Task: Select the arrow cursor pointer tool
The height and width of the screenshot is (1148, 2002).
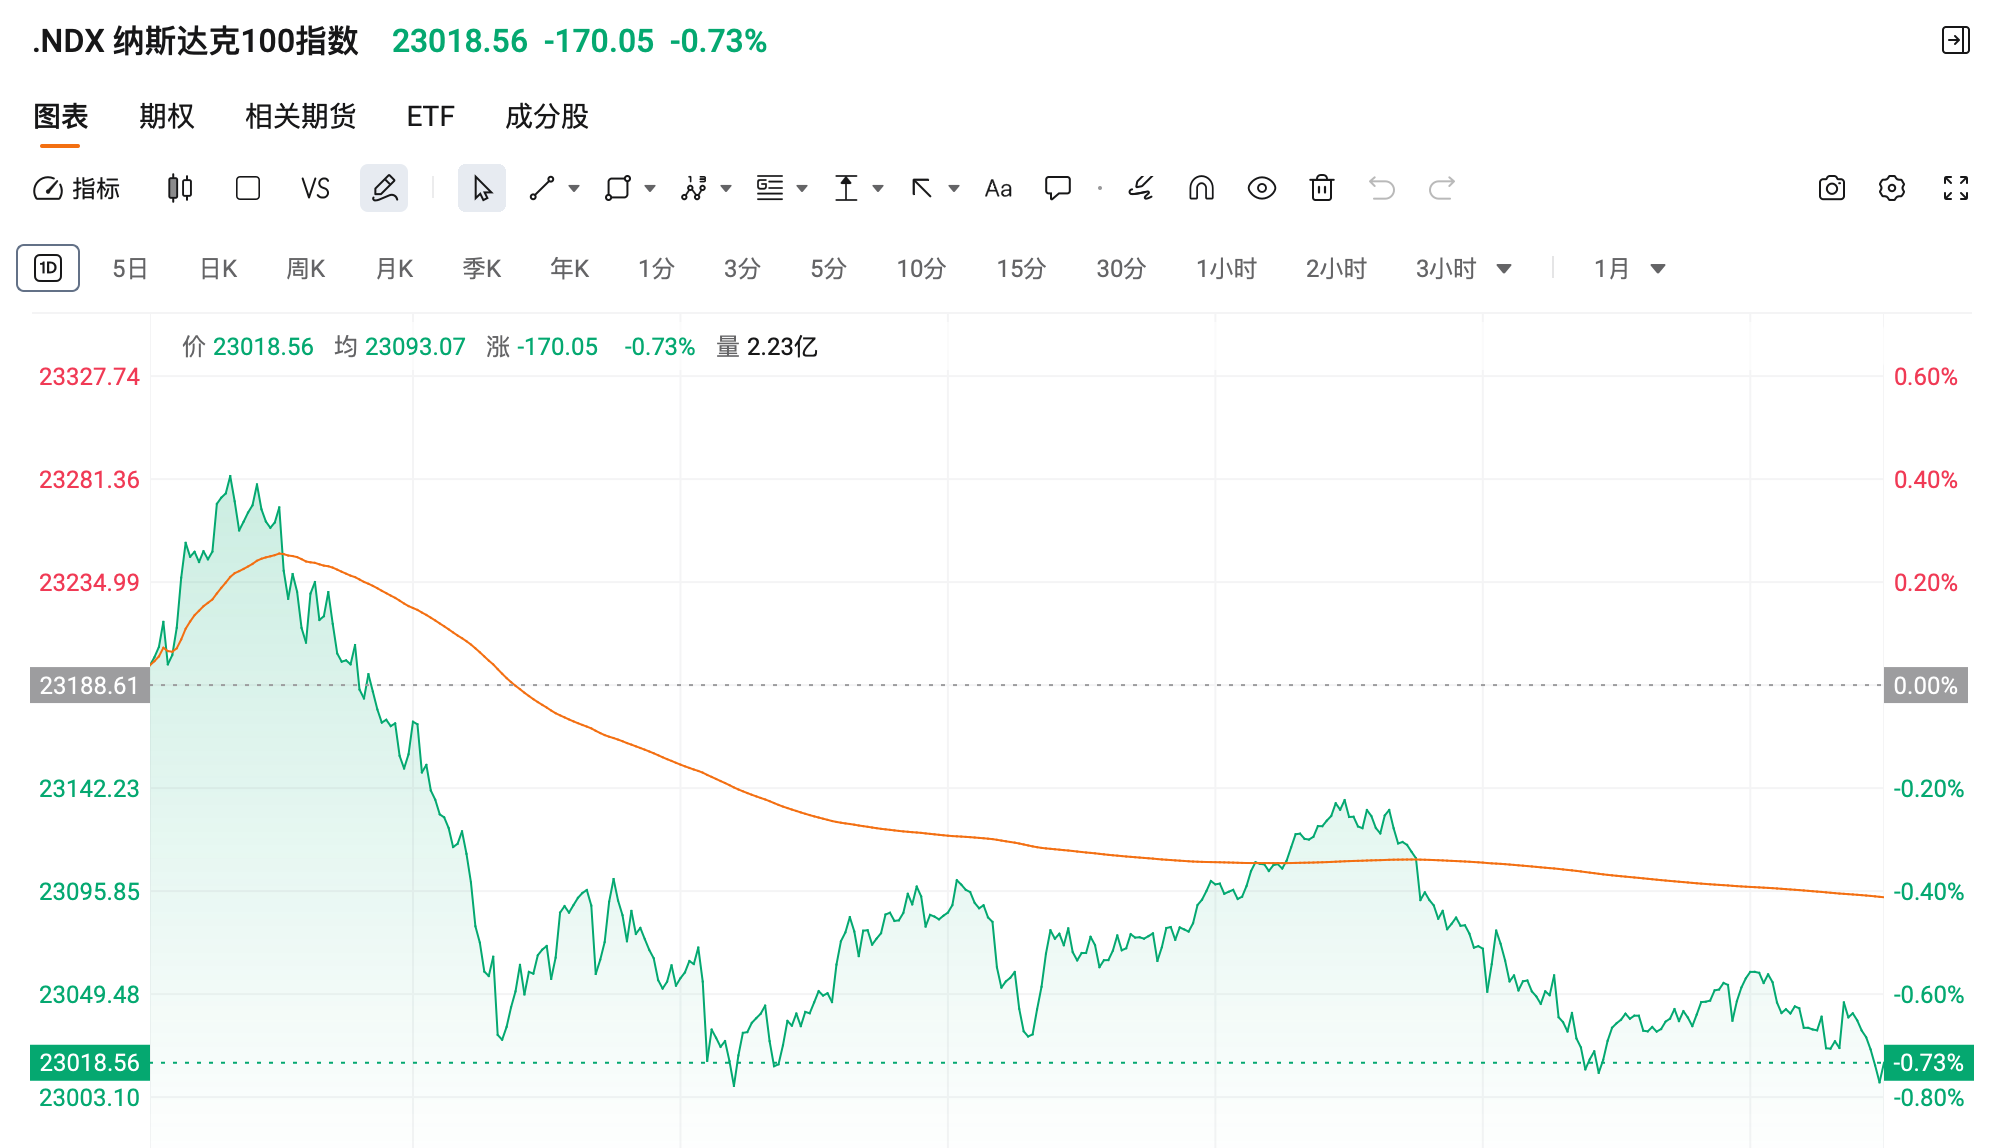Action: [x=482, y=188]
